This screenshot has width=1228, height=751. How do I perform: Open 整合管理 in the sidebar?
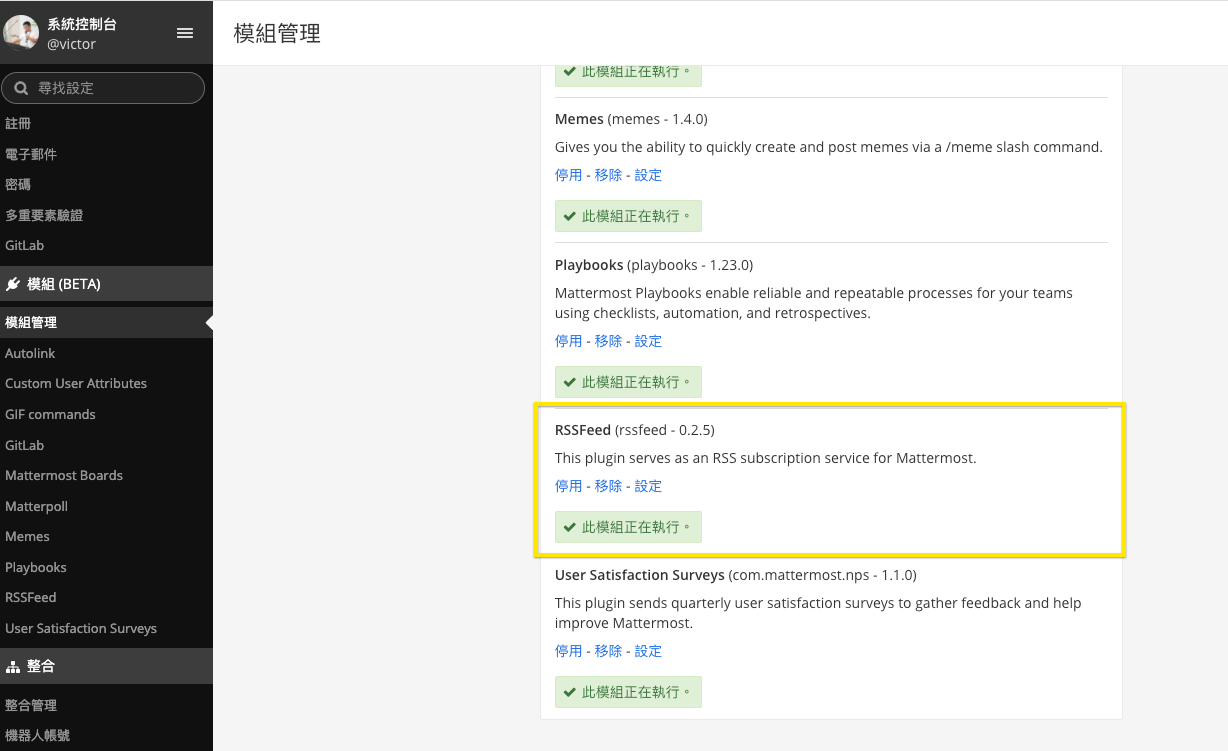(x=31, y=705)
